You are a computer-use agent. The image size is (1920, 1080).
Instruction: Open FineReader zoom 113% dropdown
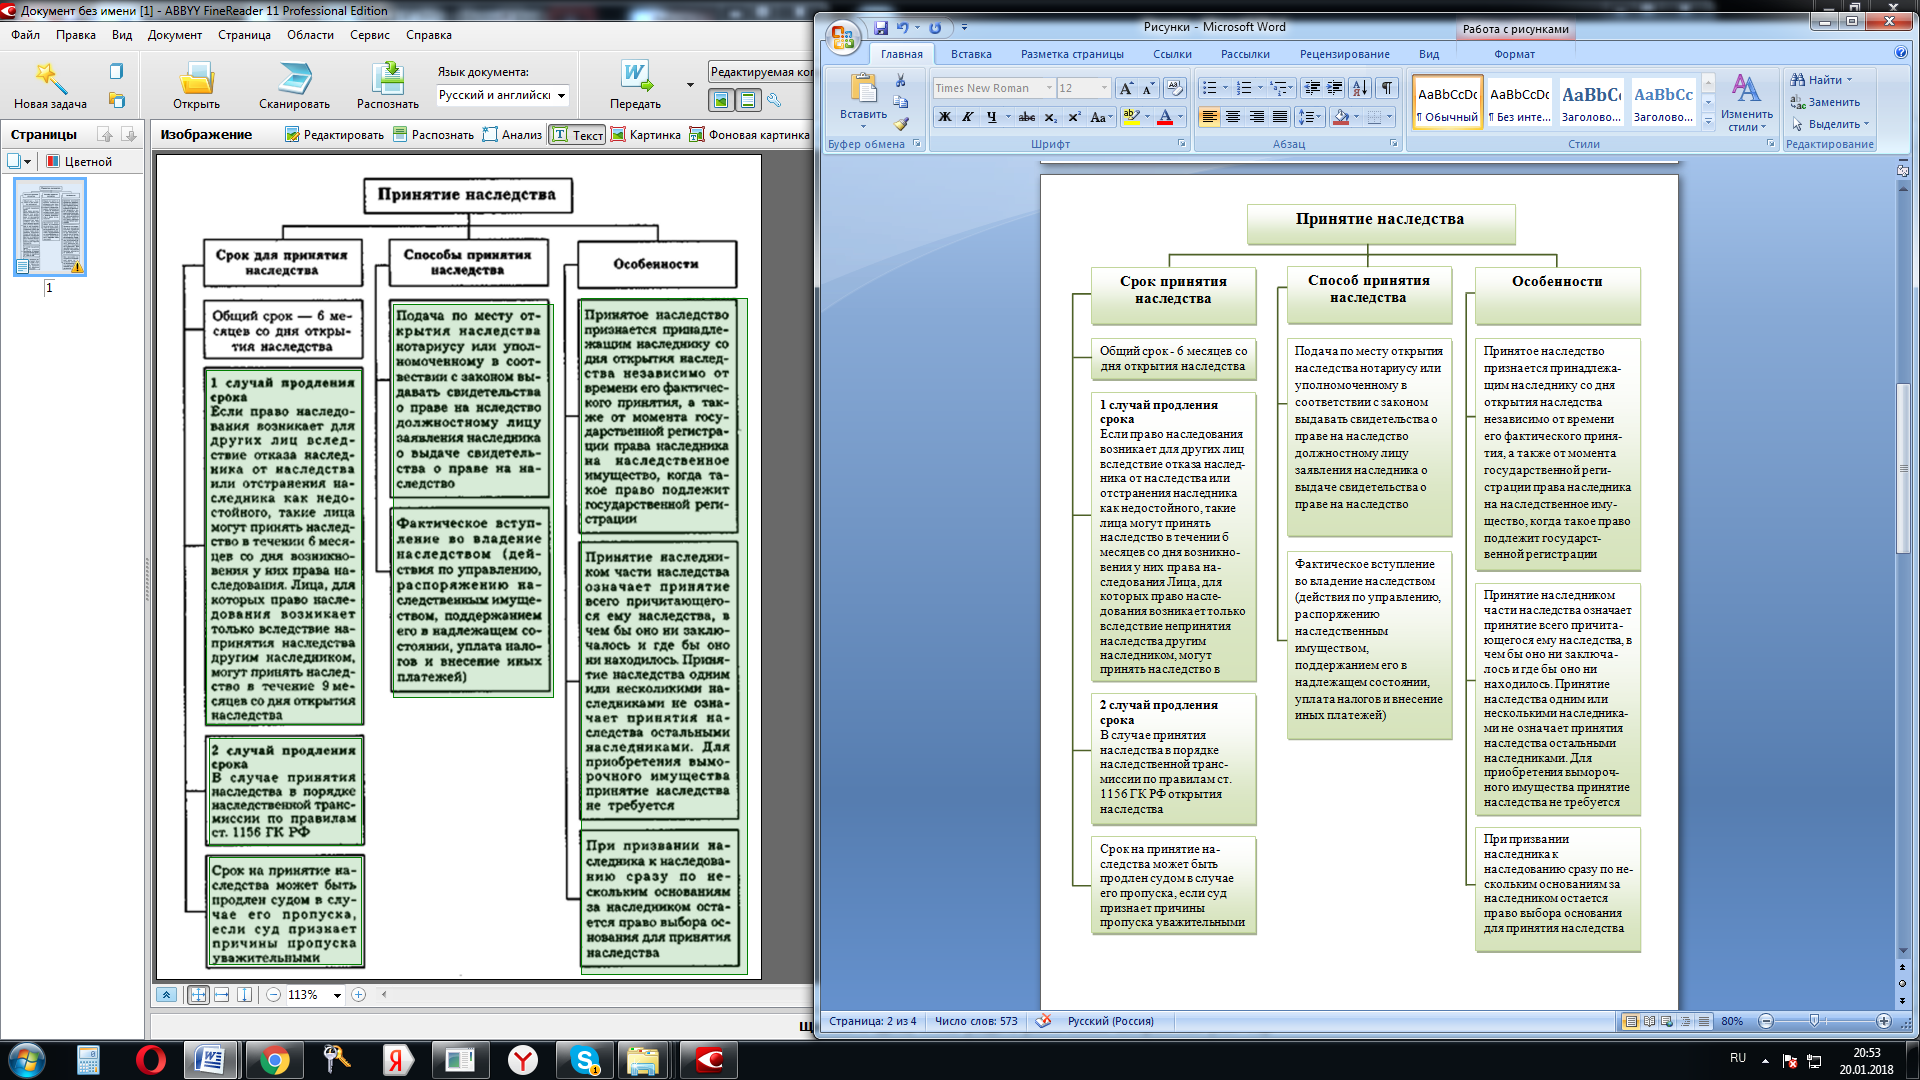337,995
